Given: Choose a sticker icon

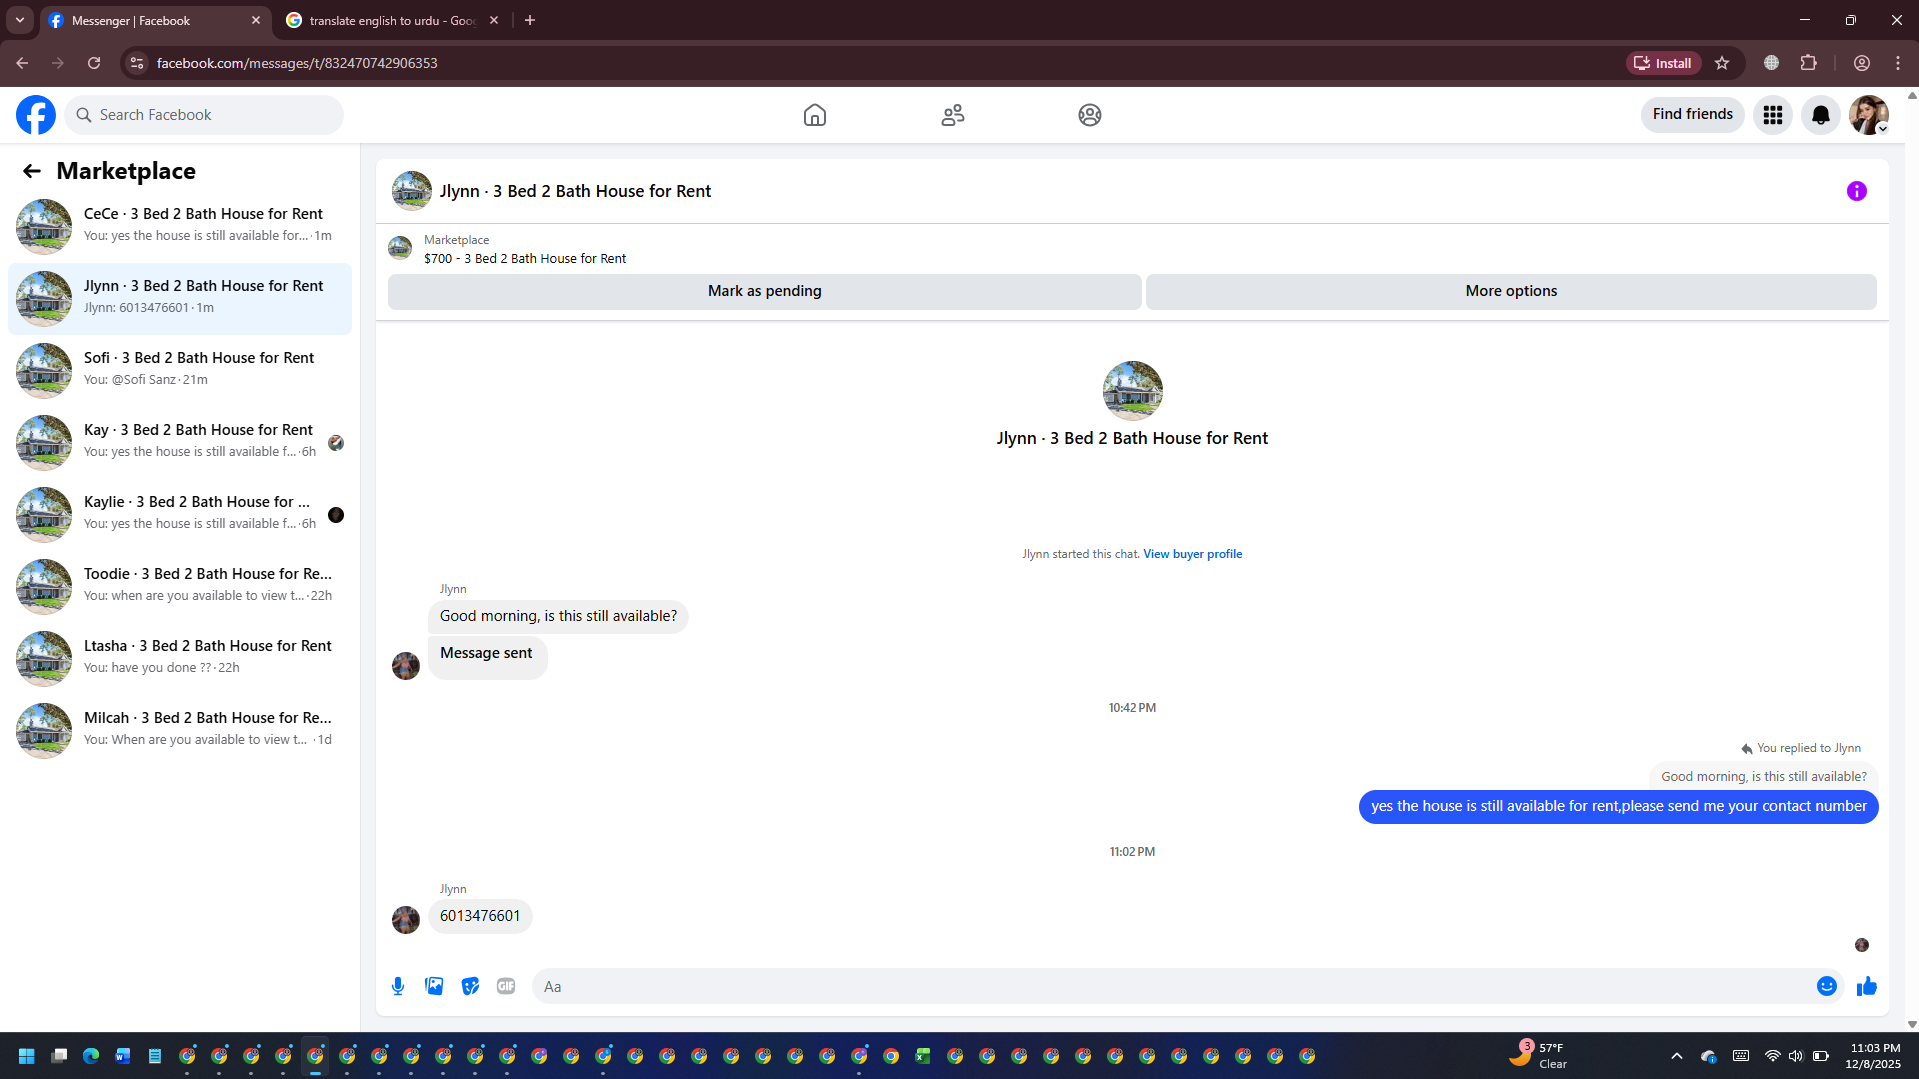Looking at the screenshot, I should pyautogui.click(x=470, y=987).
